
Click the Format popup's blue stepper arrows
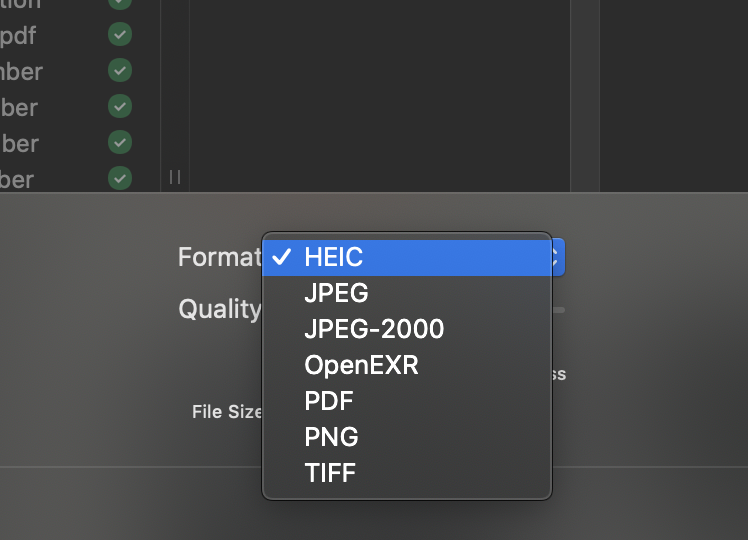[557, 257]
